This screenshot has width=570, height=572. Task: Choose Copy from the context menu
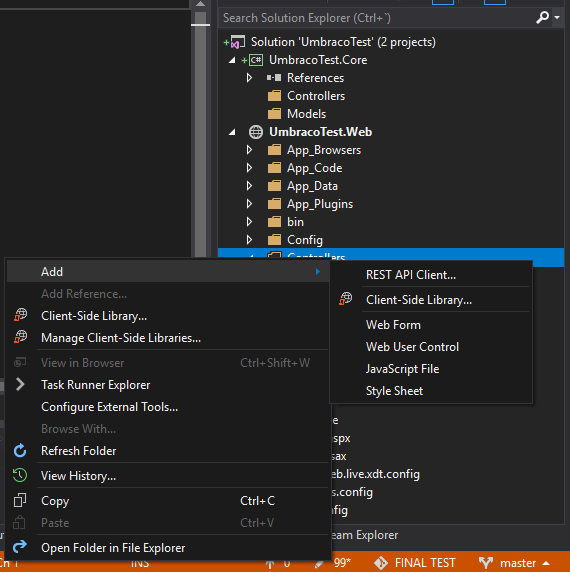pyautogui.click(x=168, y=501)
